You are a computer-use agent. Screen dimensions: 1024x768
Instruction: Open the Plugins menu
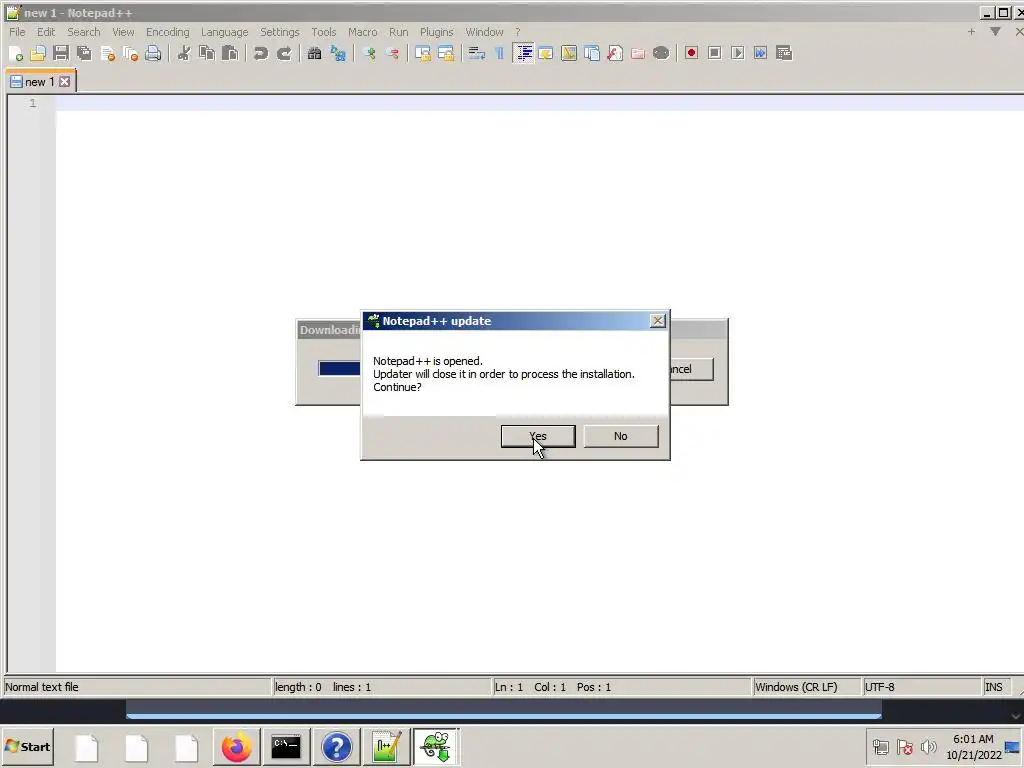pyautogui.click(x=436, y=32)
